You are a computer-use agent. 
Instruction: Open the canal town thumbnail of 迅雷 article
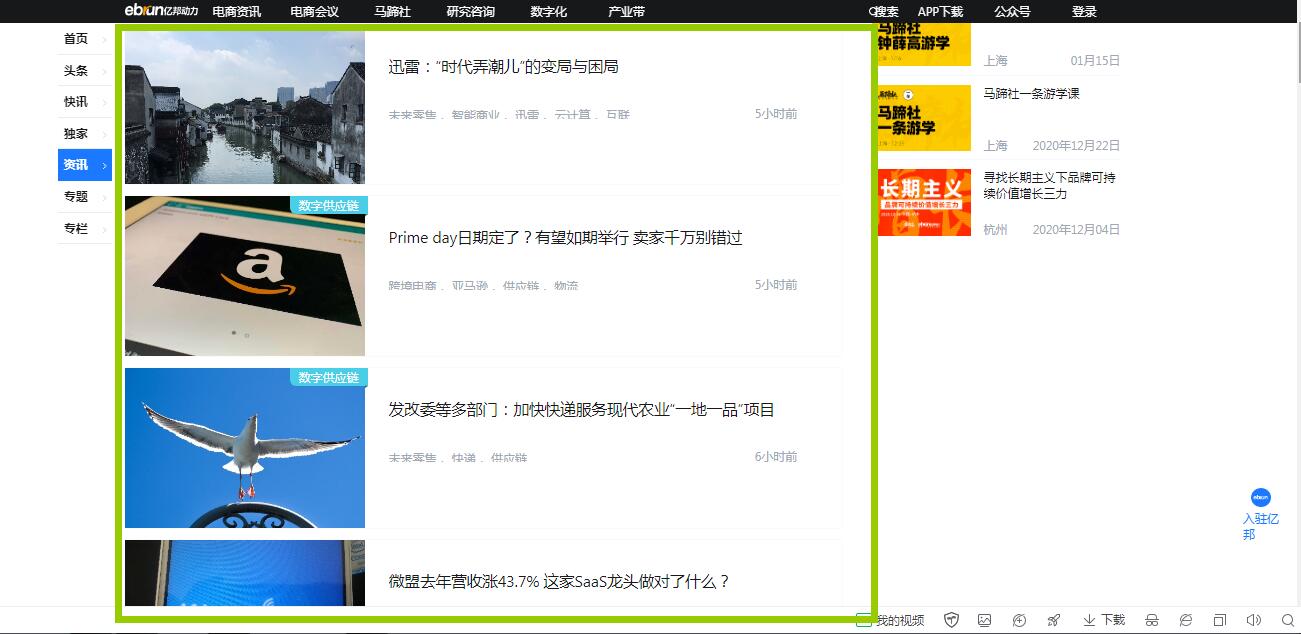tap(245, 107)
